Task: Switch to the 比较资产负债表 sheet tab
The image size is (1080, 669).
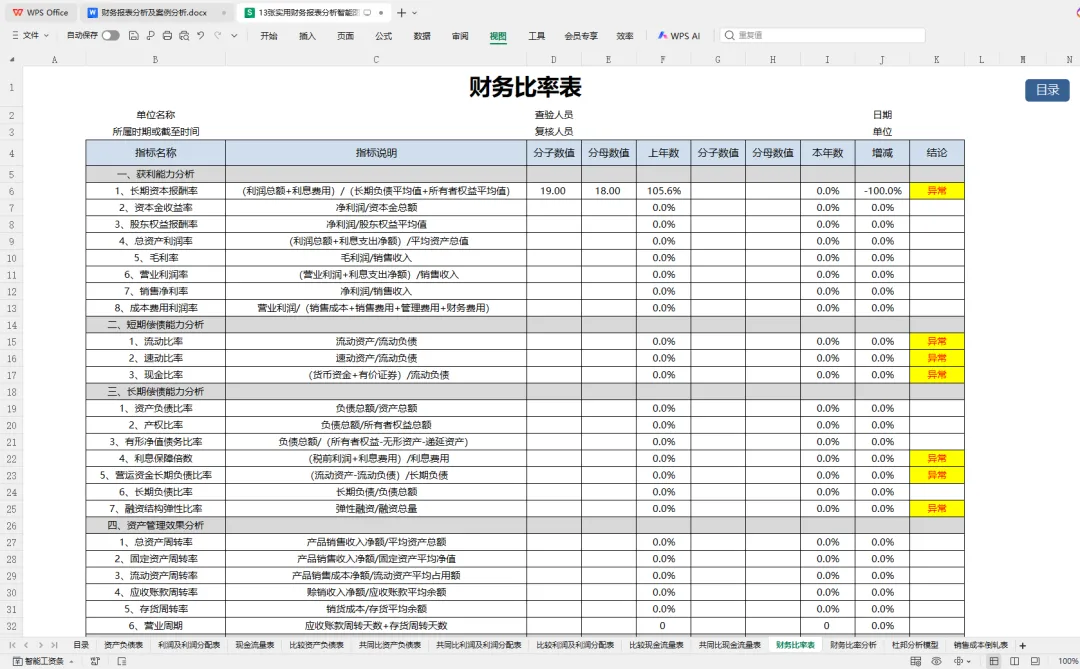Action: [316, 645]
